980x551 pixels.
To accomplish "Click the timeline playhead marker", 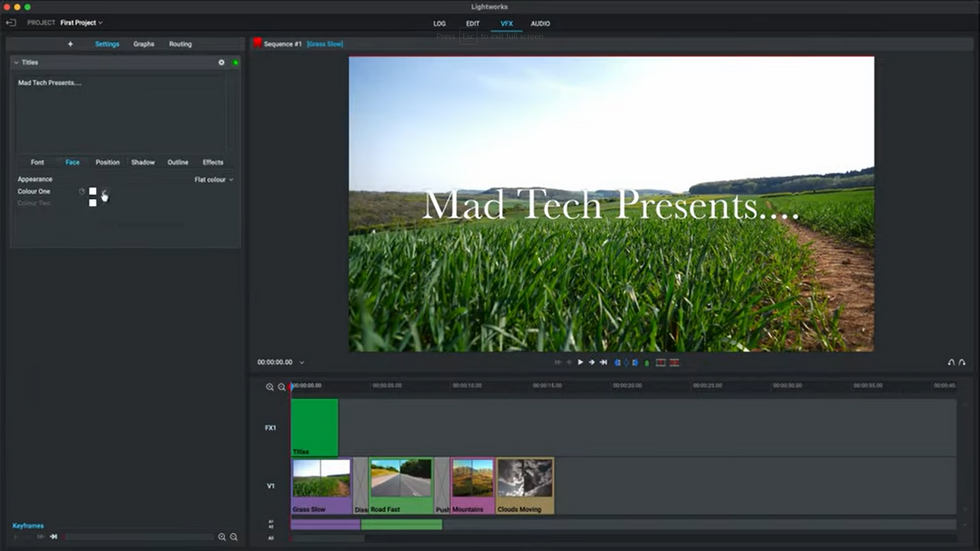I will click(291, 386).
